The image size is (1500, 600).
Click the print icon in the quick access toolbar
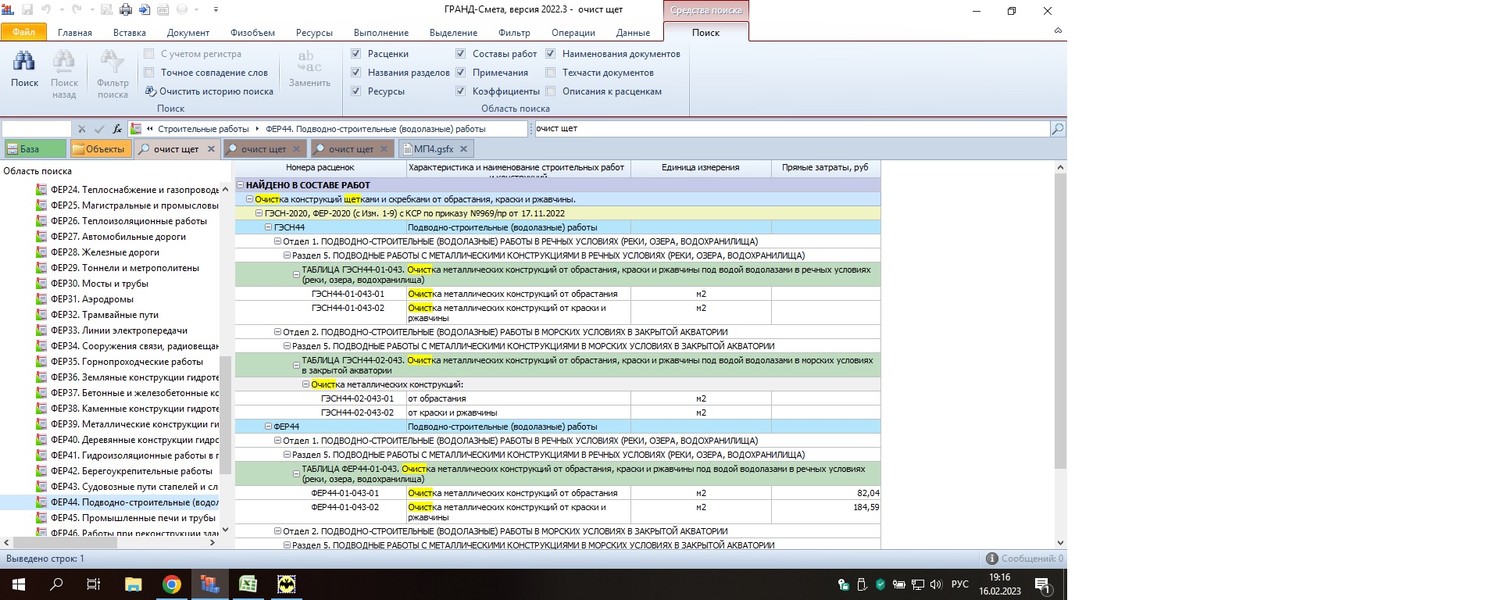(x=126, y=10)
